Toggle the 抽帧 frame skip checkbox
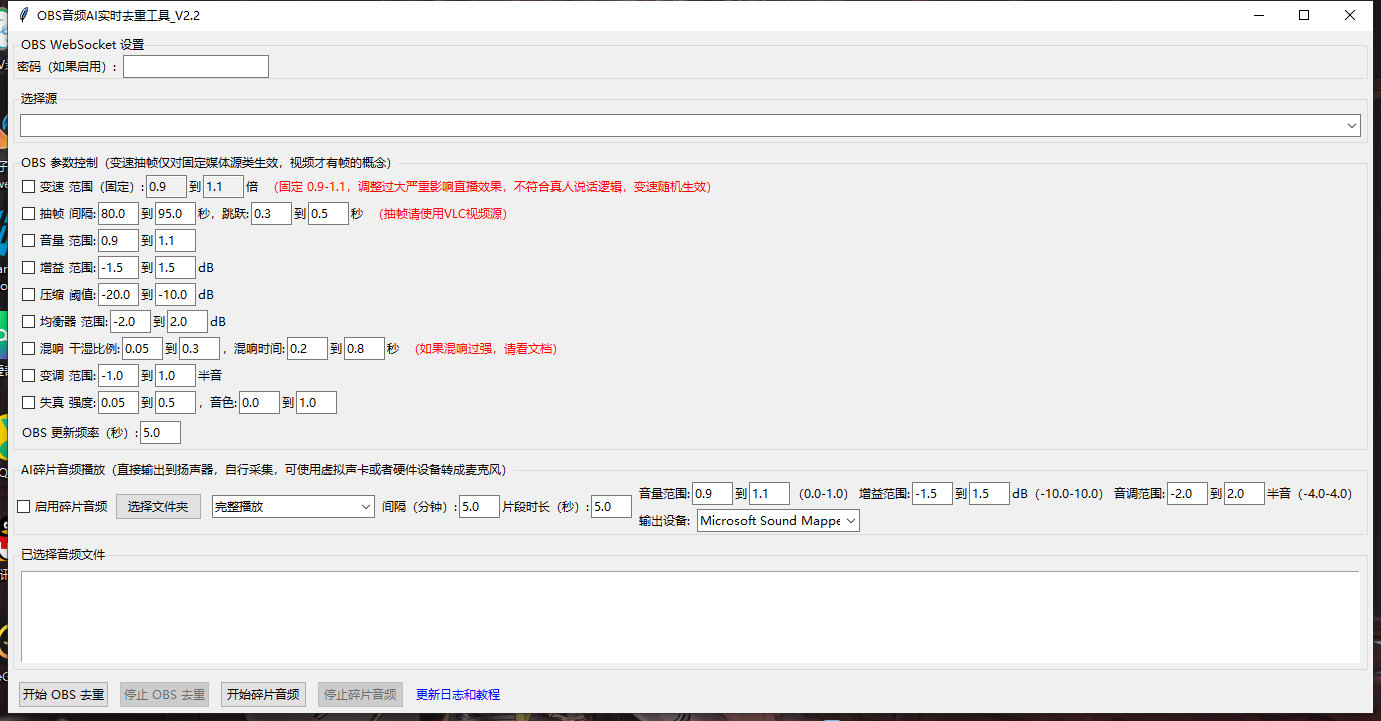The width and height of the screenshot is (1381, 721). click(x=28, y=214)
